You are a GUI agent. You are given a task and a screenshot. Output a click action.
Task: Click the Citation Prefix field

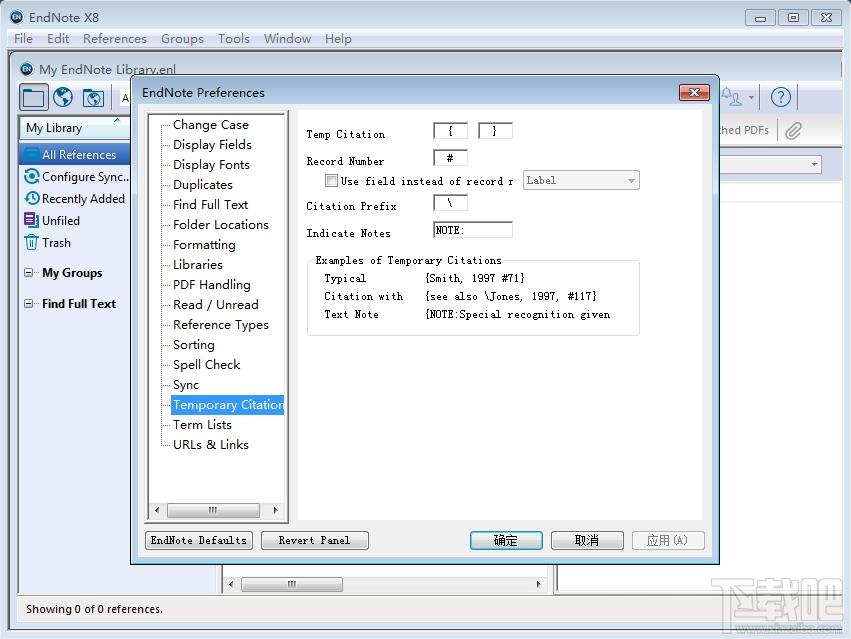click(x=450, y=203)
